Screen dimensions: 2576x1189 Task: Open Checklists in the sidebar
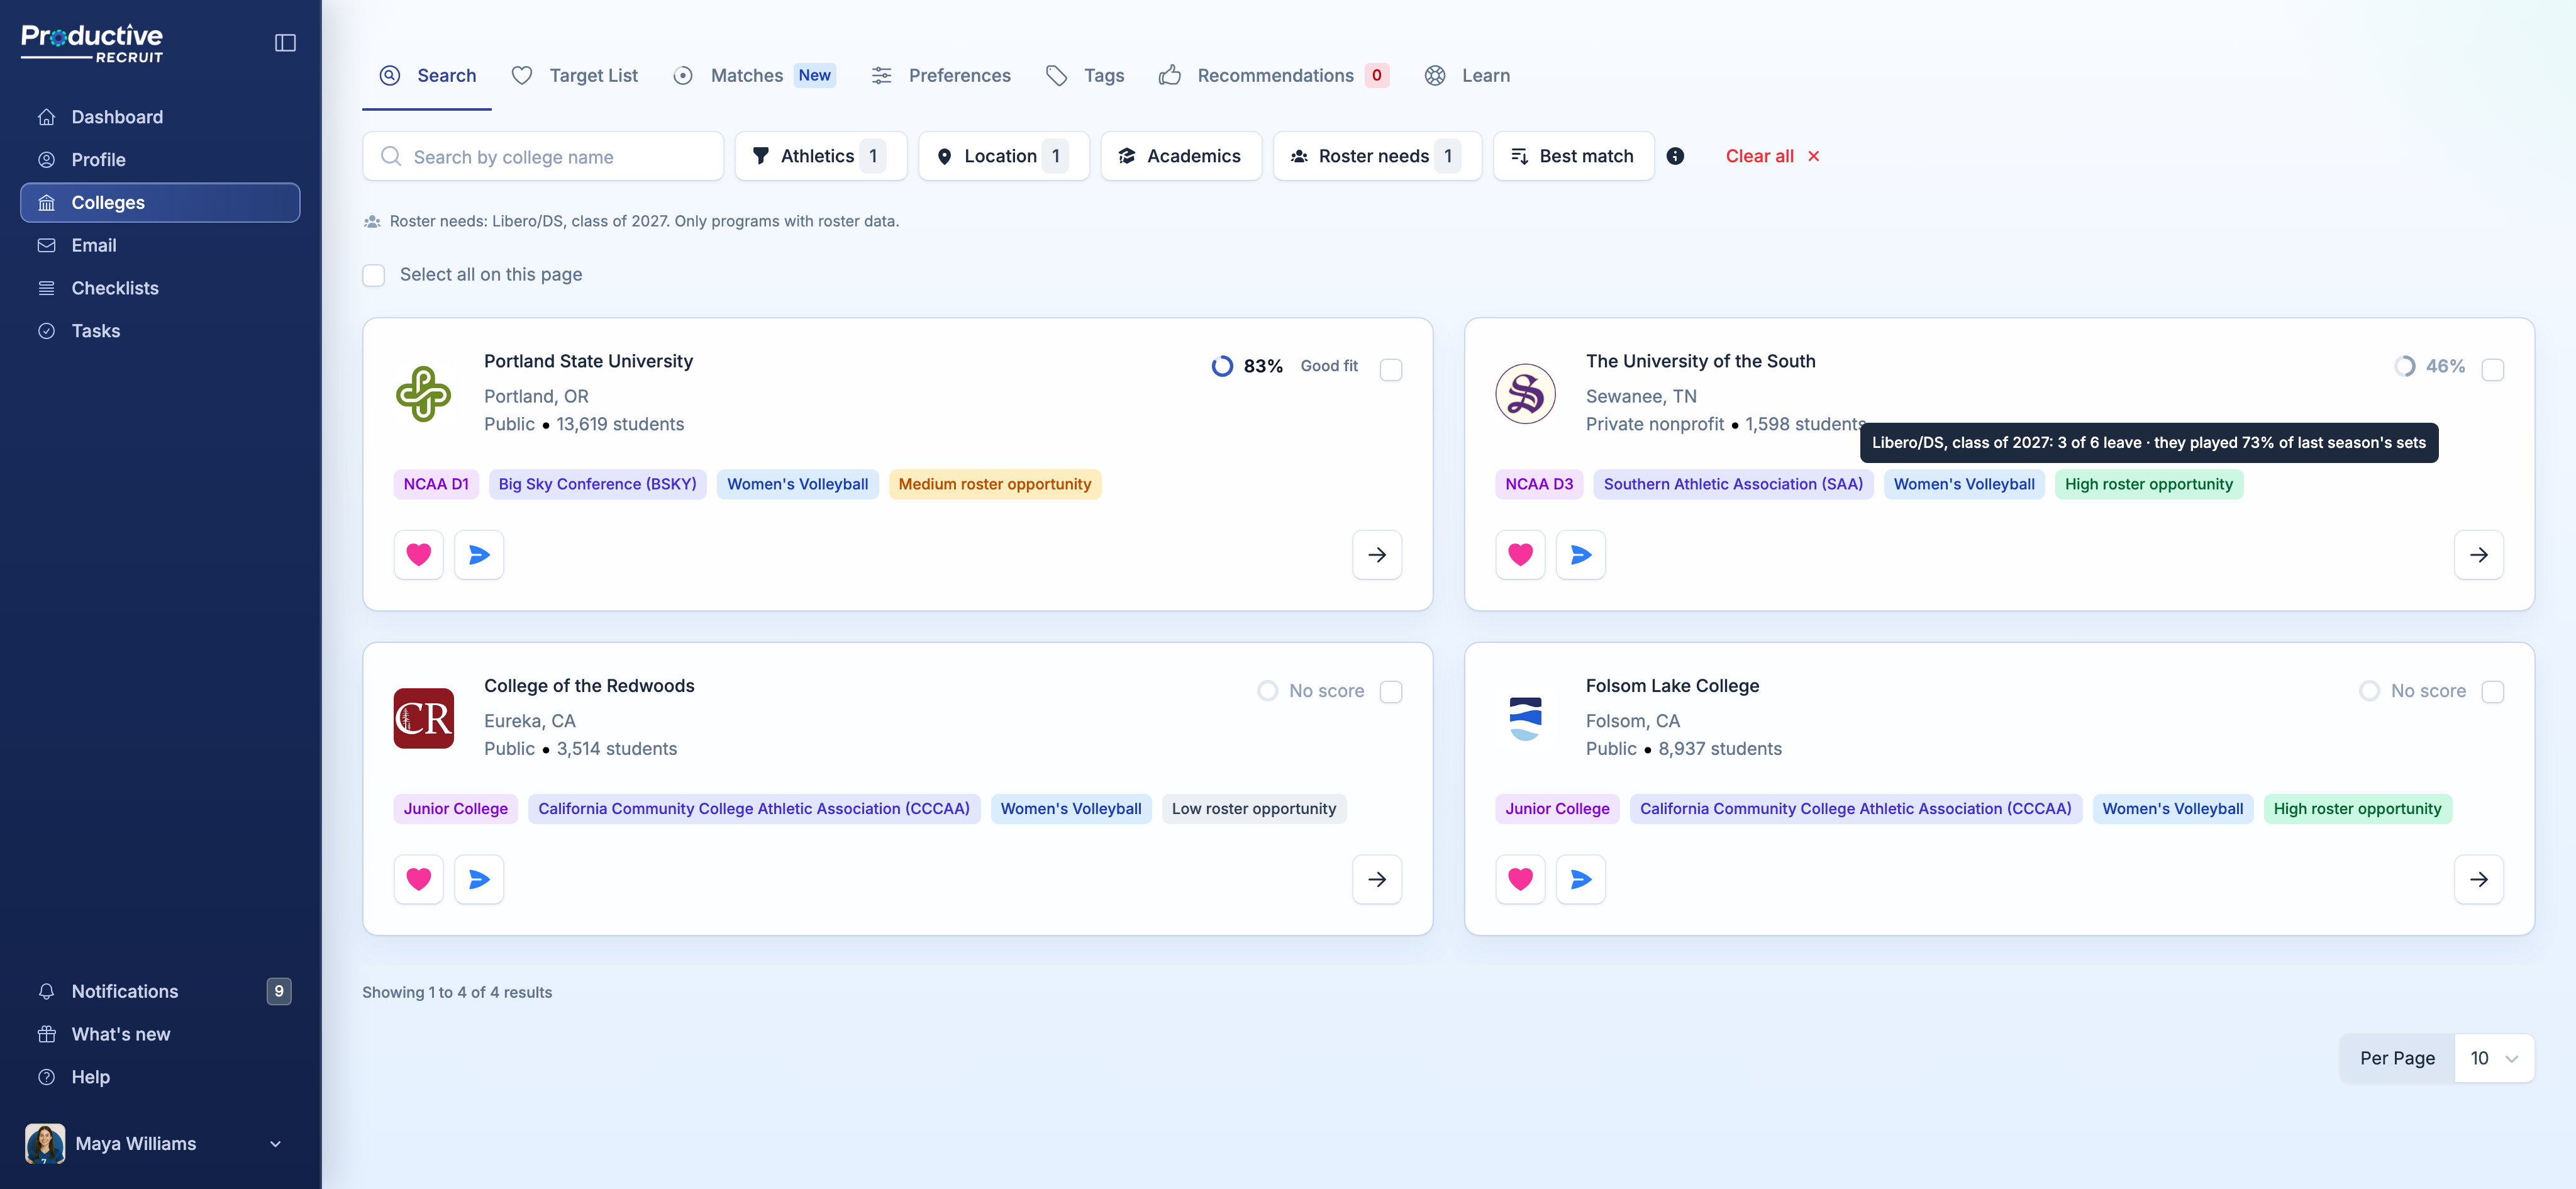[x=160, y=288]
